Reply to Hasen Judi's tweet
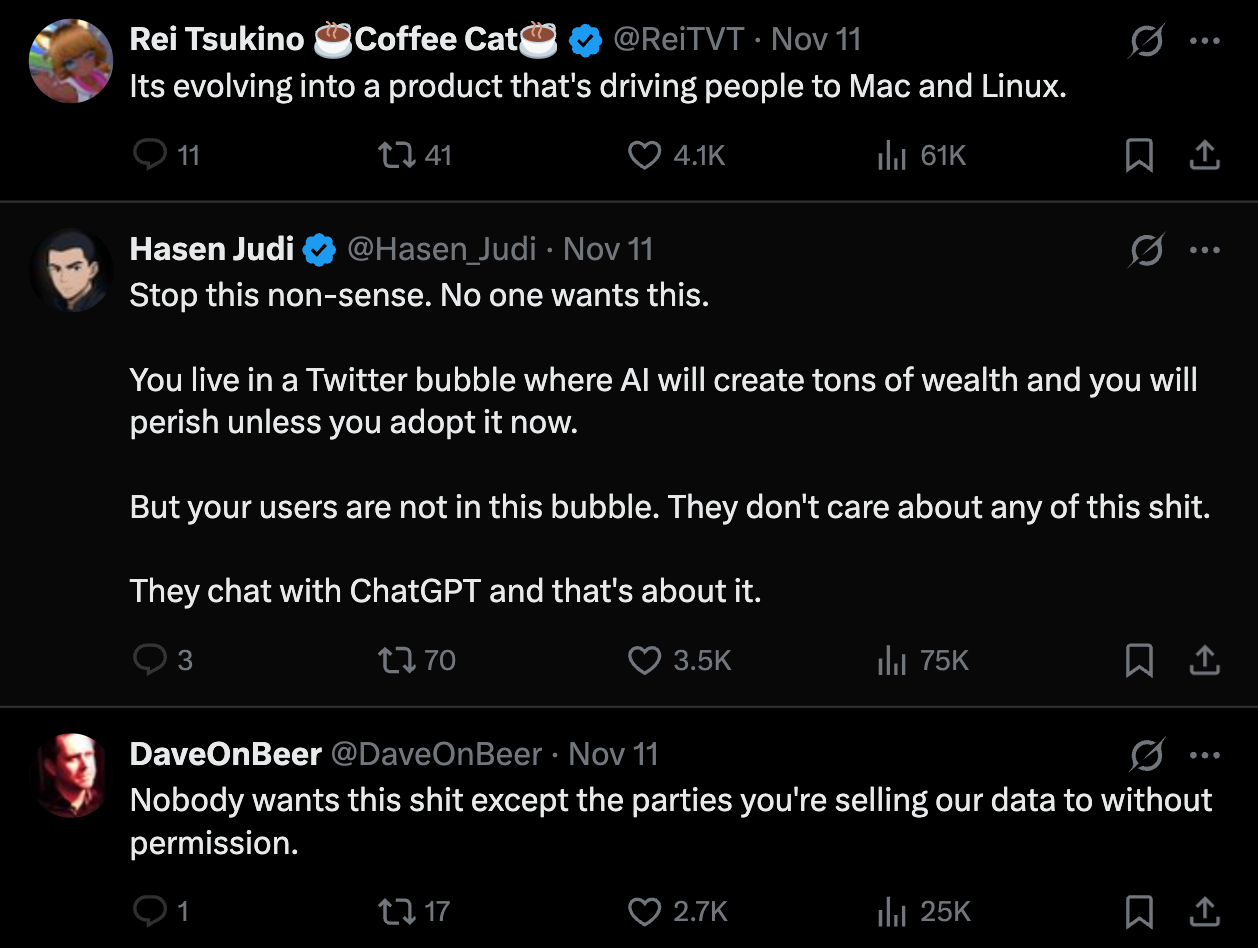The image size is (1258, 948). [150, 660]
